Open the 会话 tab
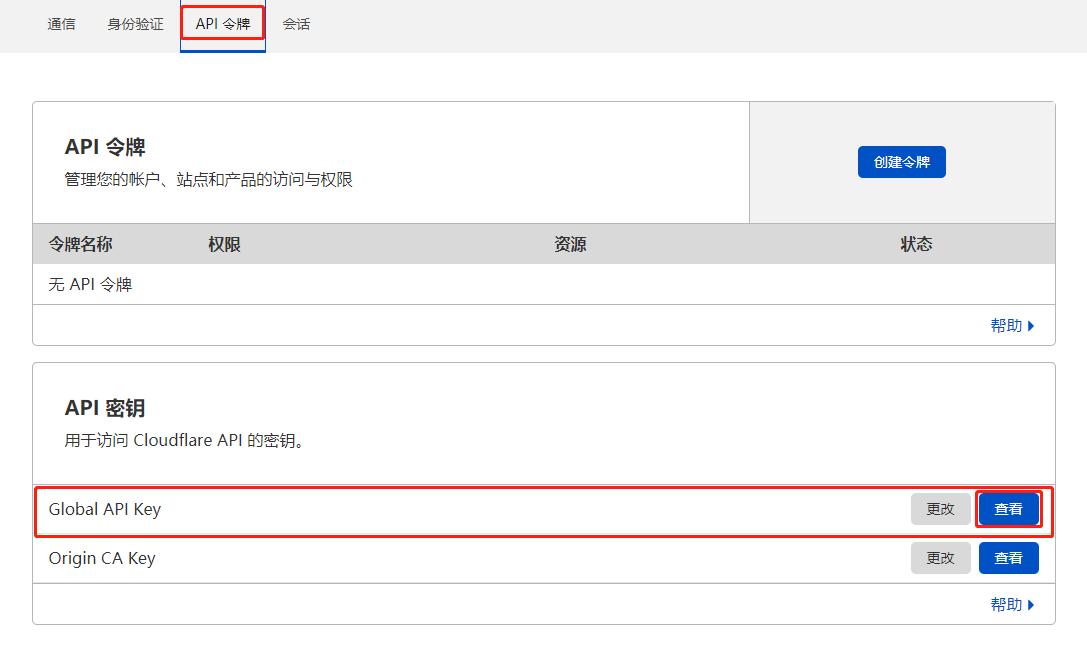Image resolution: width=1087 pixels, height=652 pixels. point(297,25)
